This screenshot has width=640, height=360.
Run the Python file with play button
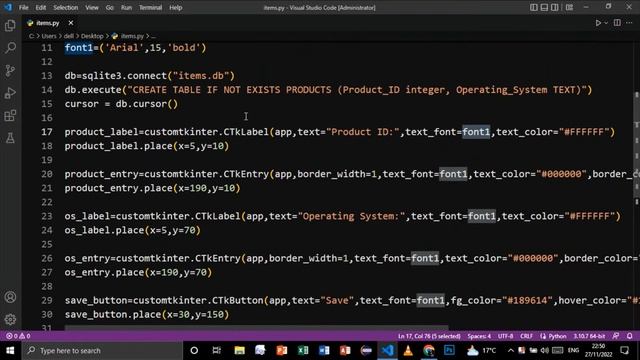[598, 23]
